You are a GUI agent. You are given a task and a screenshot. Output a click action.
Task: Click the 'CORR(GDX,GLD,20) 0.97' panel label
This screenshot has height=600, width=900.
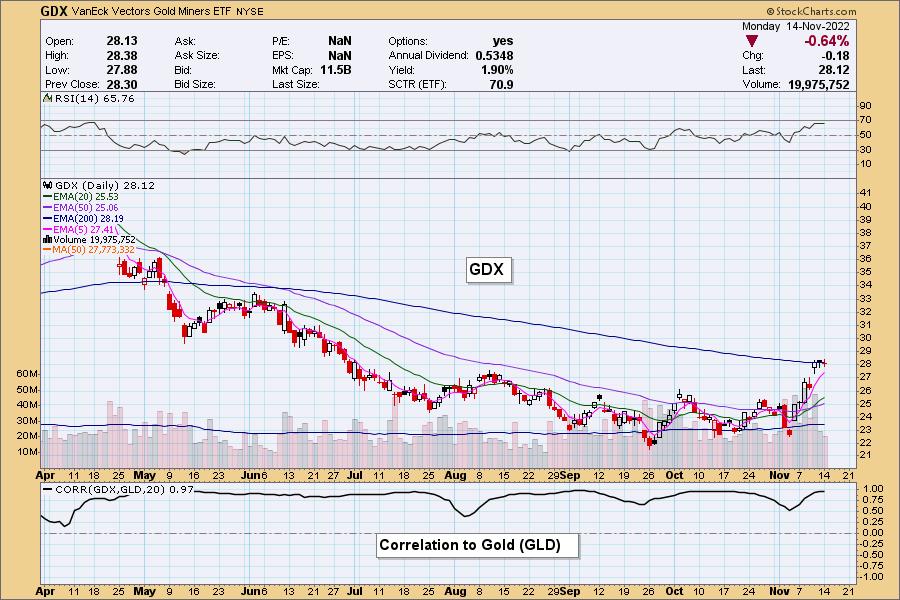coord(125,490)
